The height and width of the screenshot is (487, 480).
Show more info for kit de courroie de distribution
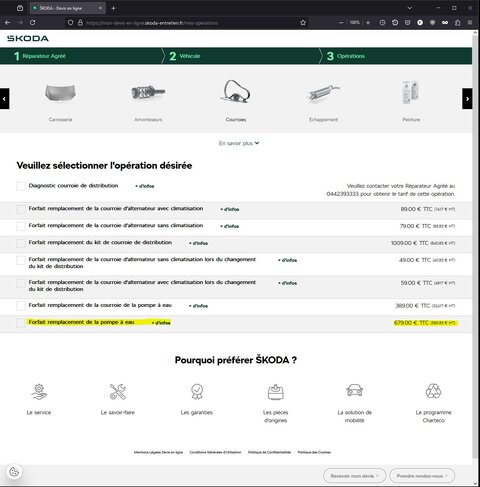click(x=198, y=243)
